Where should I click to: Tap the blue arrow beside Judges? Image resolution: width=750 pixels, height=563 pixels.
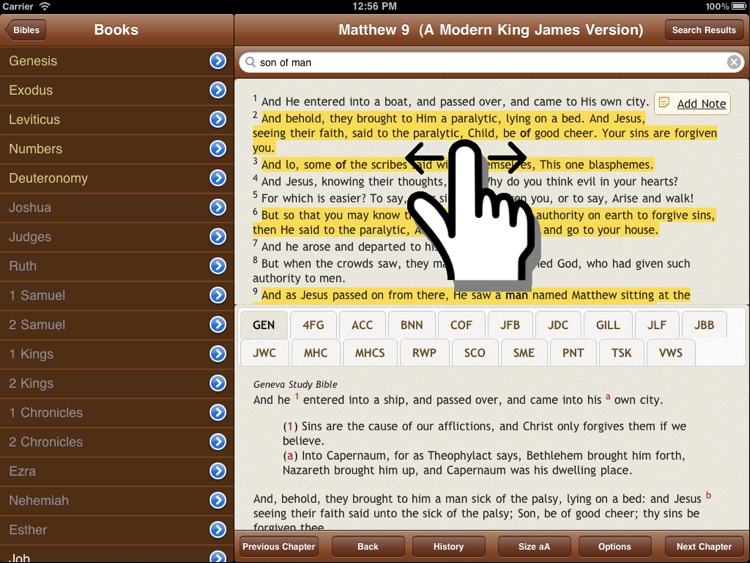click(x=218, y=236)
